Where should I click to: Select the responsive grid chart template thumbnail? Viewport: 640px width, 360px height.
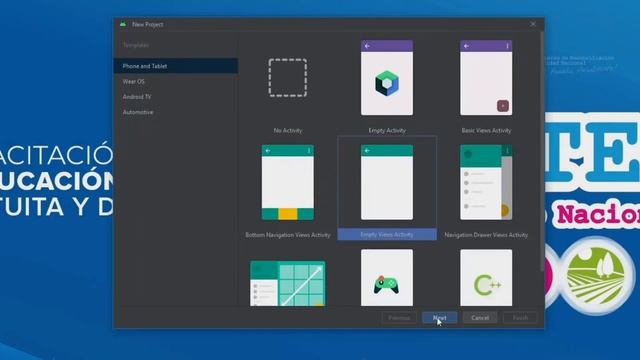click(288, 283)
